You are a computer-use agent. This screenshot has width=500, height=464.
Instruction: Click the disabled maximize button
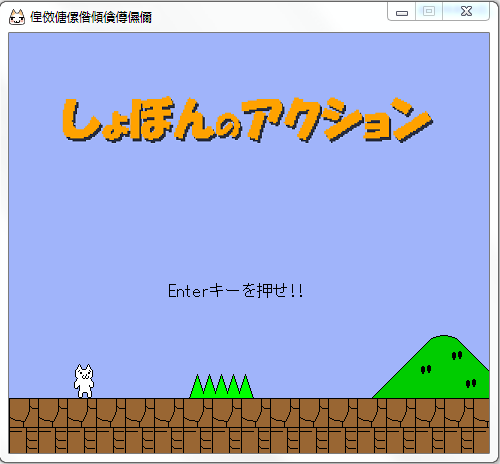coord(429,12)
